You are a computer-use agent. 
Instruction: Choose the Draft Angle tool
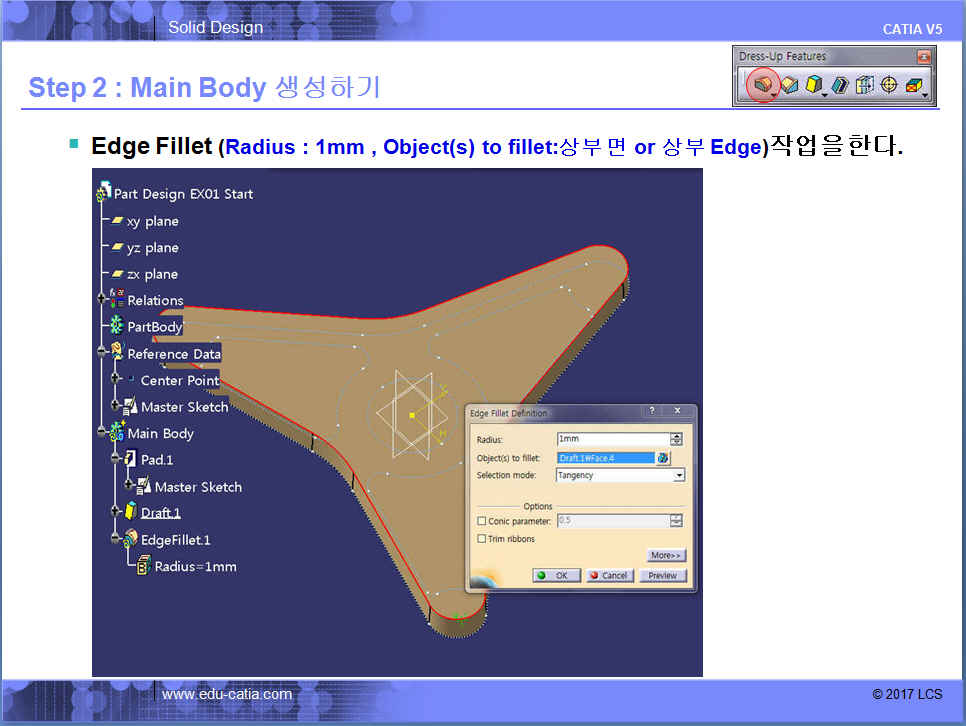(x=814, y=86)
